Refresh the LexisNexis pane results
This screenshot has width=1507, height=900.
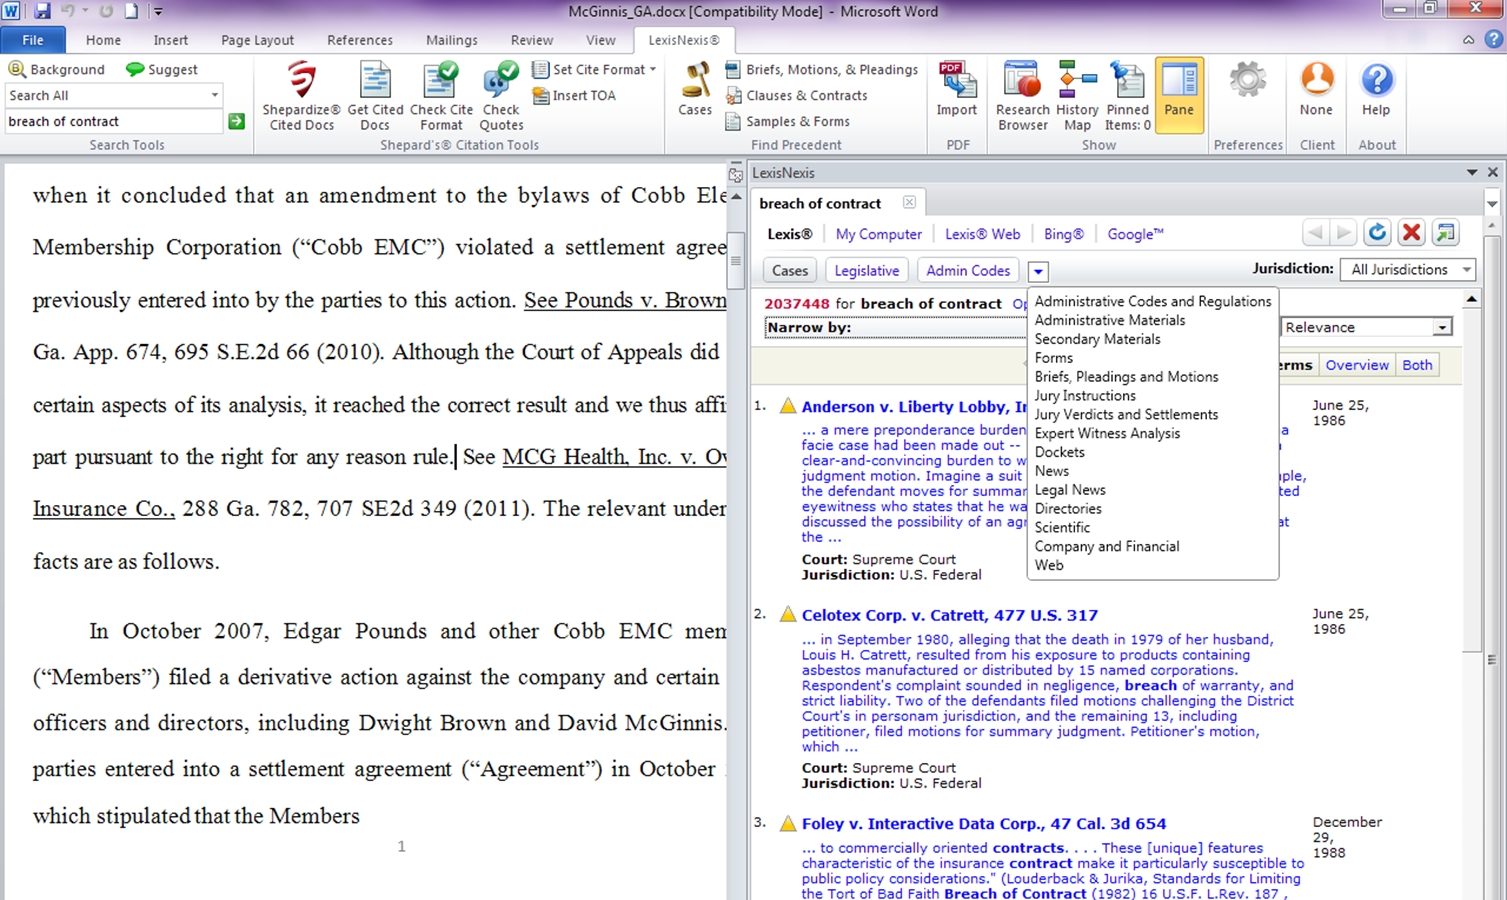click(x=1377, y=233)
